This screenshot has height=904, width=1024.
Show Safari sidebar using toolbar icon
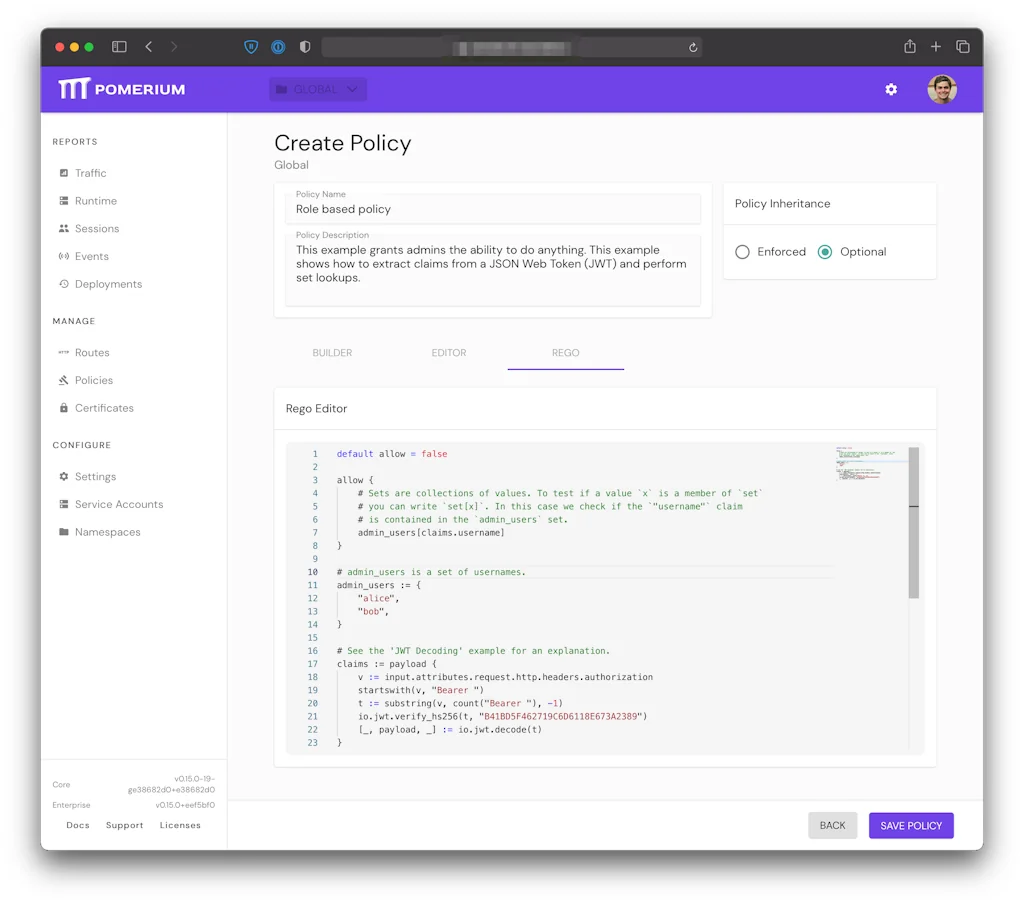(119, 47)
